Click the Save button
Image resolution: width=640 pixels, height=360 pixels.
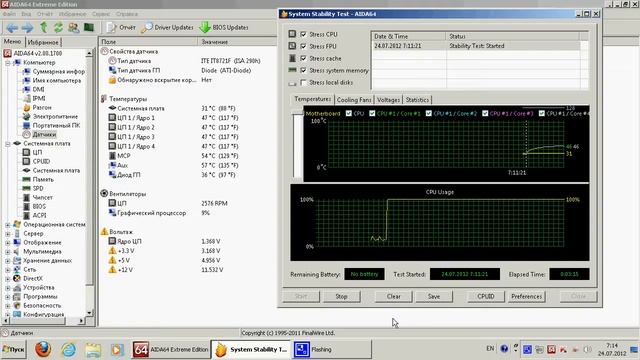(x=434, y=296)
